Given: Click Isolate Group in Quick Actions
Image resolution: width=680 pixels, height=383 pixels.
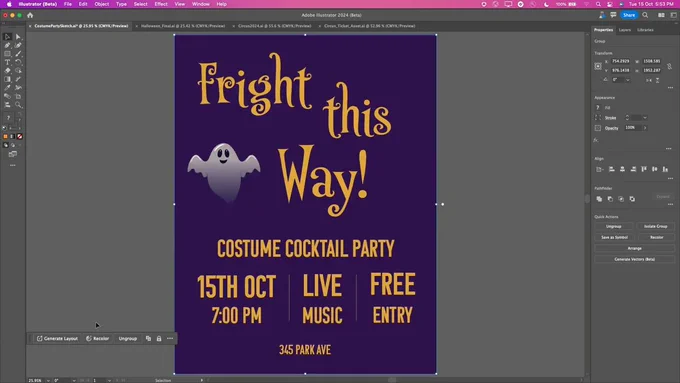Looking at the screenshot, I should pyautogui.click(x=656, y=226).
